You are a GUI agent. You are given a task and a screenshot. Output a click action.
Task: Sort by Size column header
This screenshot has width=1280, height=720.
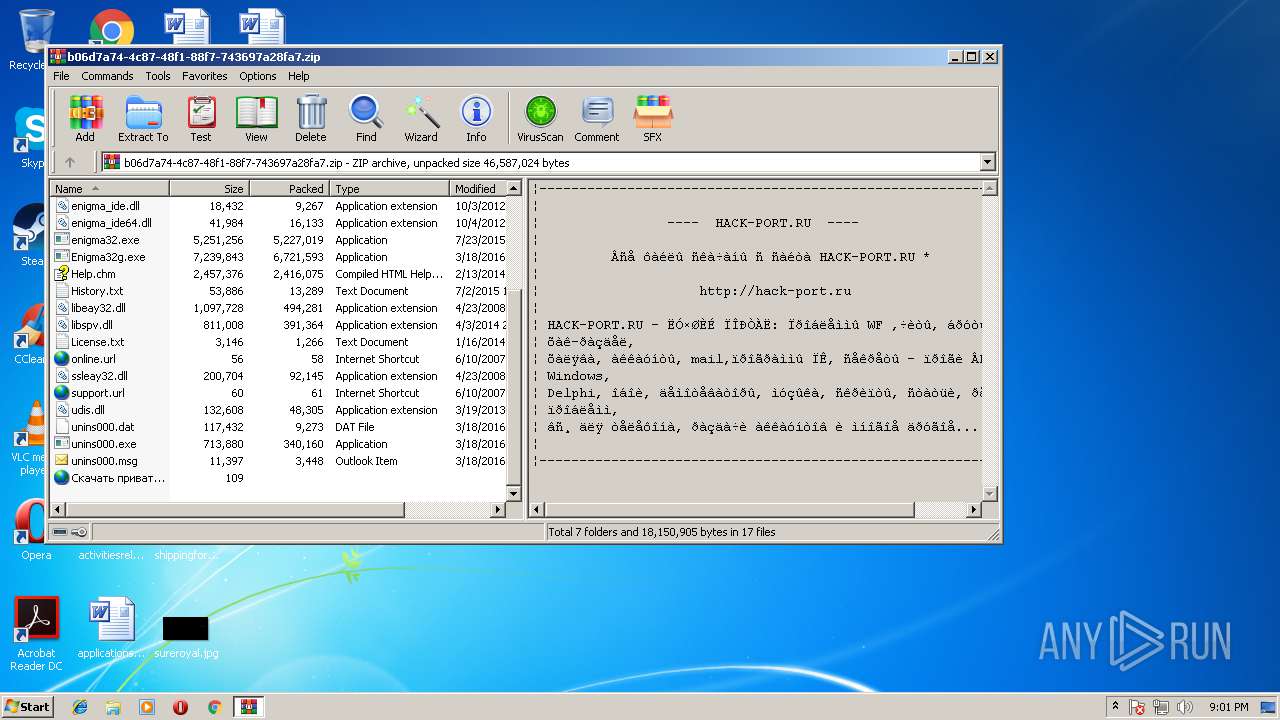point(209,188)
